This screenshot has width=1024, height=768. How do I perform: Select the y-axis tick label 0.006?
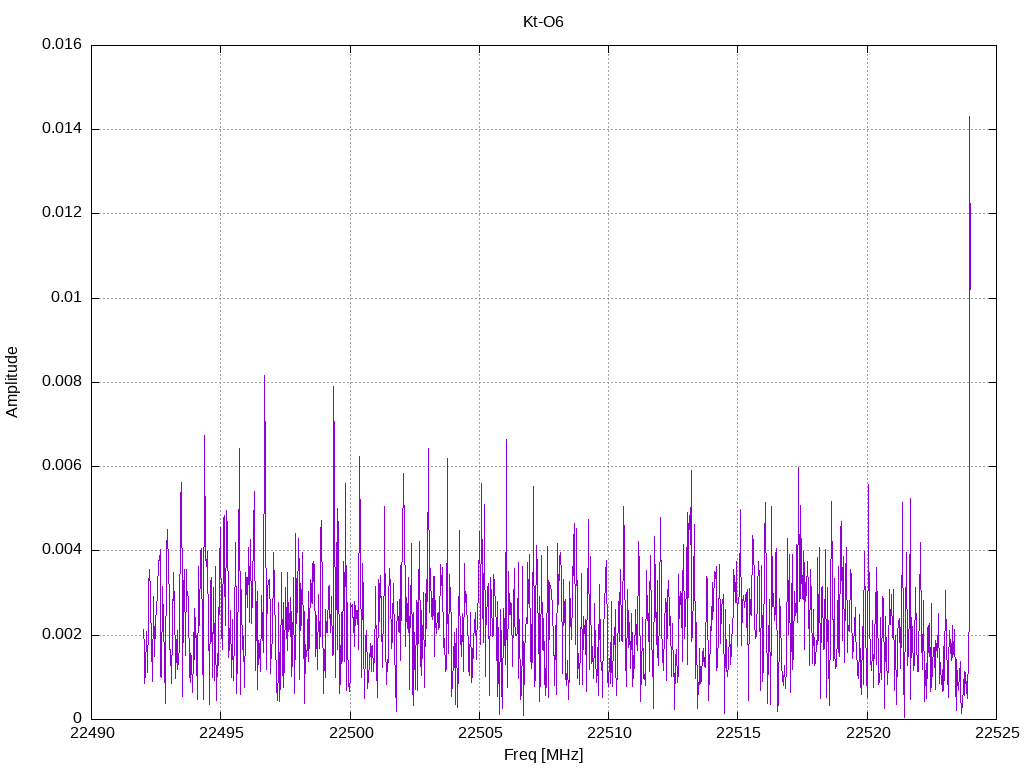pos(61,466)
